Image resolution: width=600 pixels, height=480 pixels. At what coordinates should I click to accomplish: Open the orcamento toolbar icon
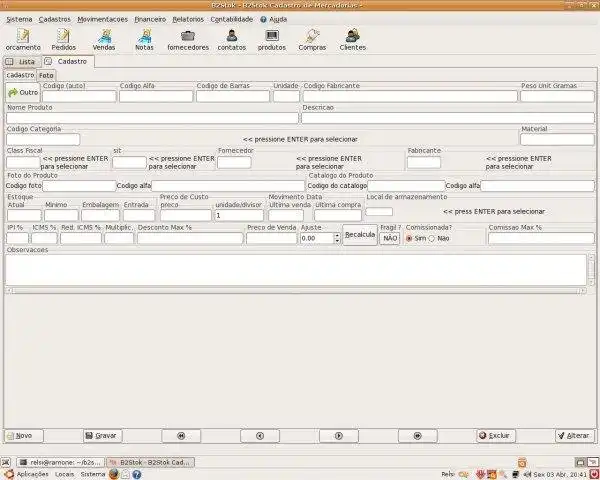23,40
